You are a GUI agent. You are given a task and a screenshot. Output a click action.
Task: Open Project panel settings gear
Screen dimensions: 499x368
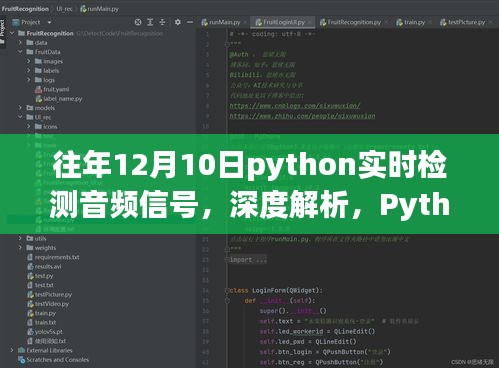[x=178, y=22]
